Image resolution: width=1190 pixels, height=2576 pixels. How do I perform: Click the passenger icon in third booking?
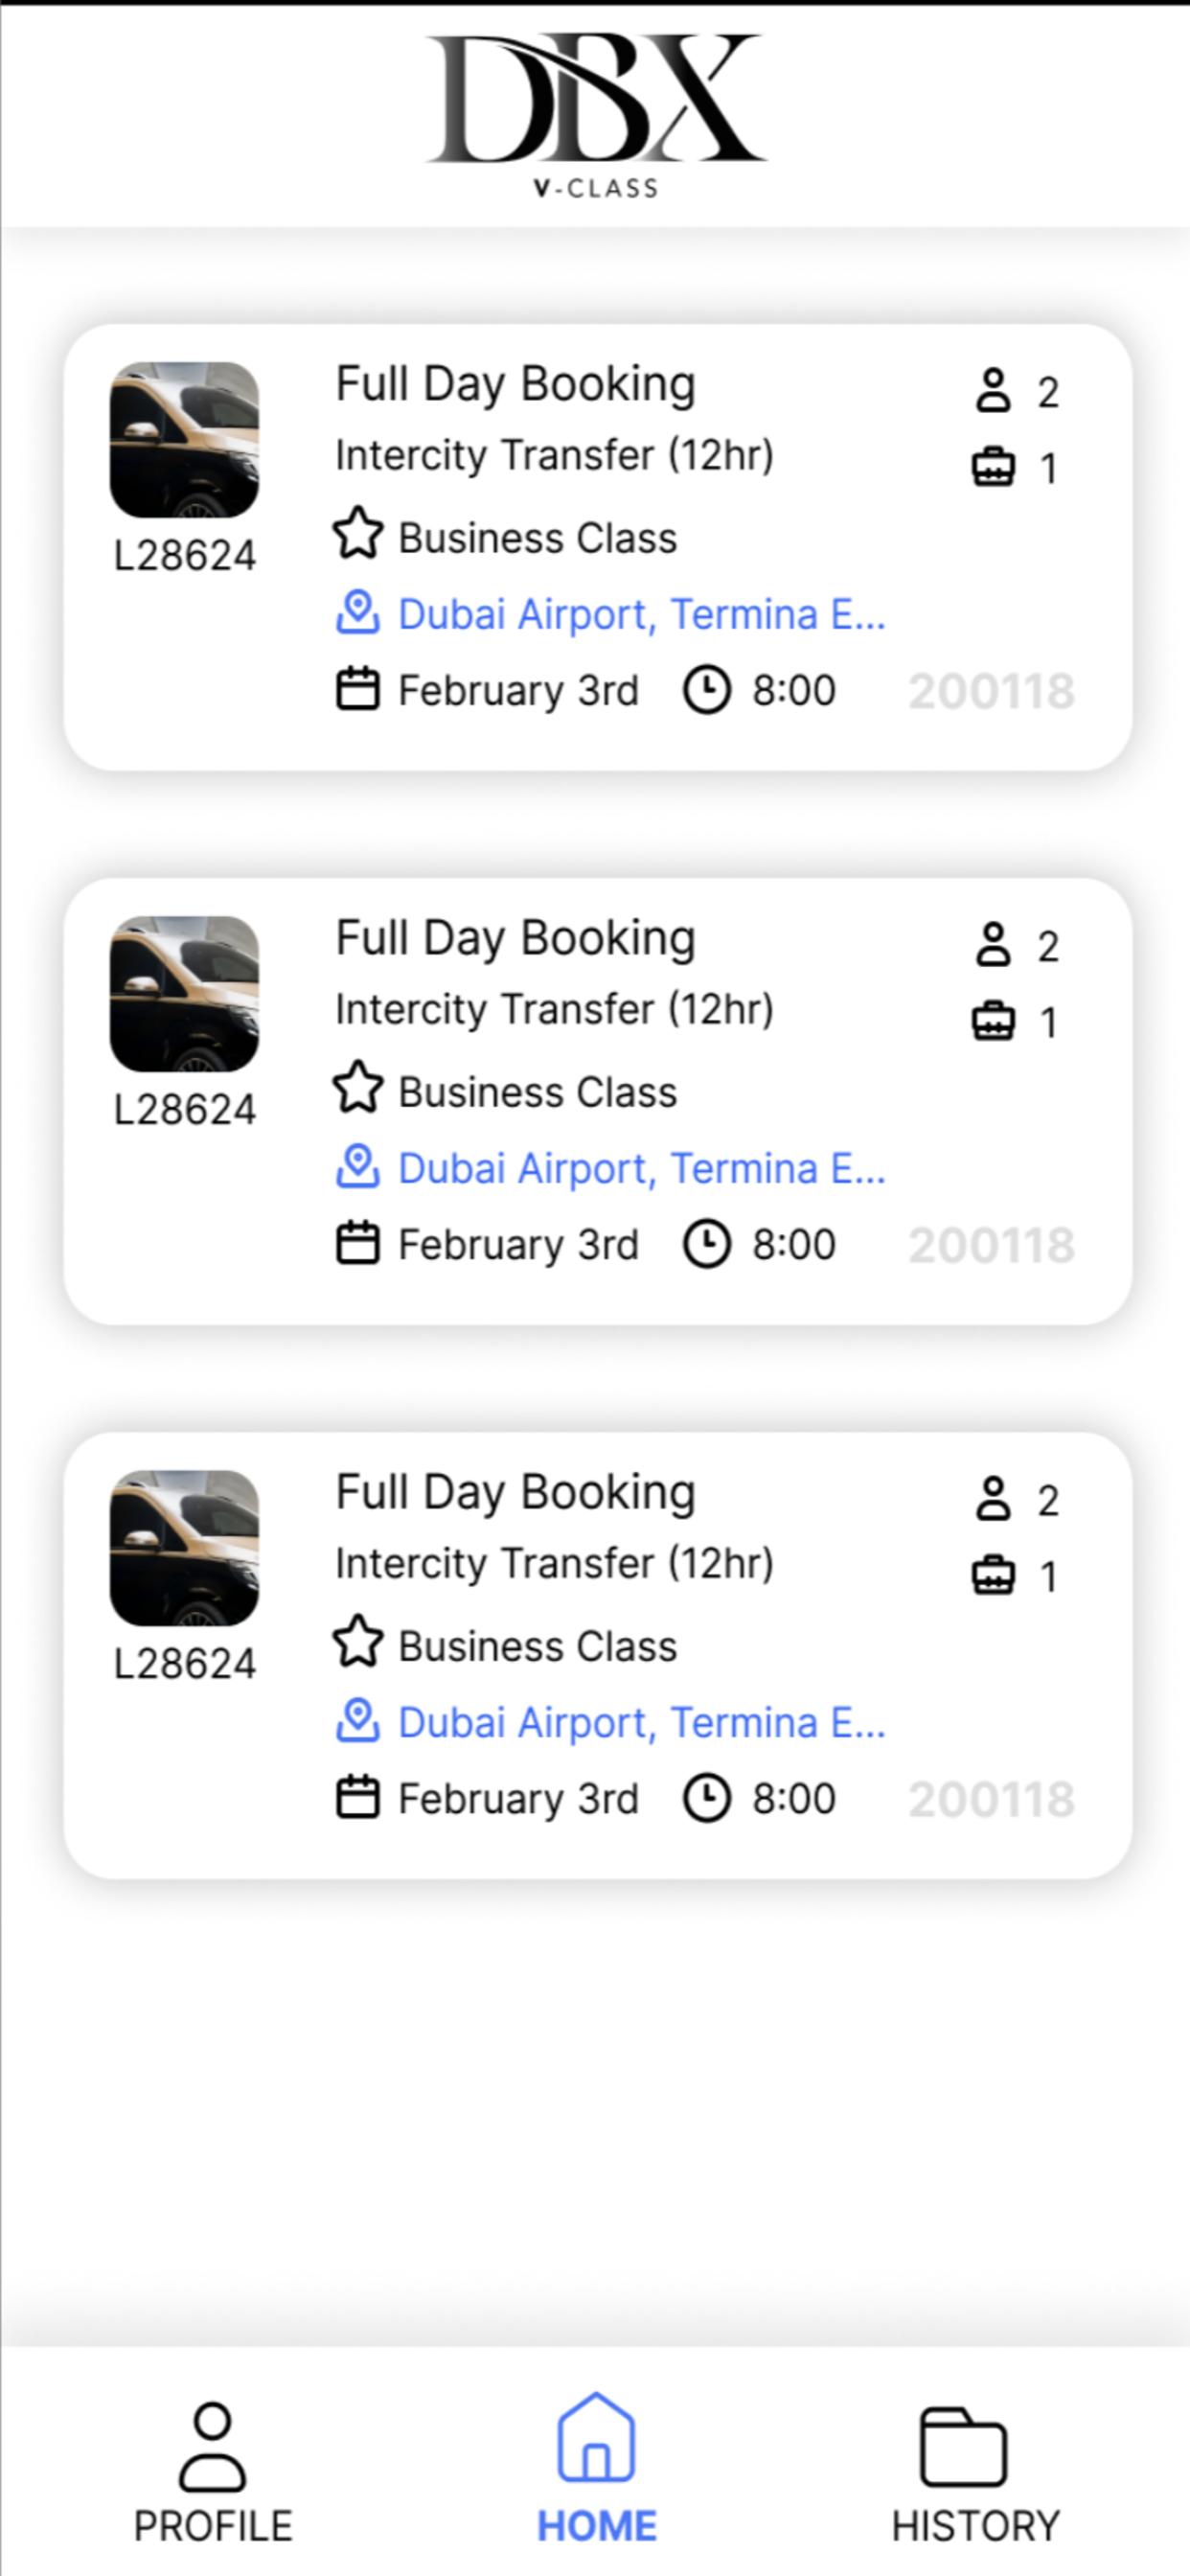(993, 1498)
